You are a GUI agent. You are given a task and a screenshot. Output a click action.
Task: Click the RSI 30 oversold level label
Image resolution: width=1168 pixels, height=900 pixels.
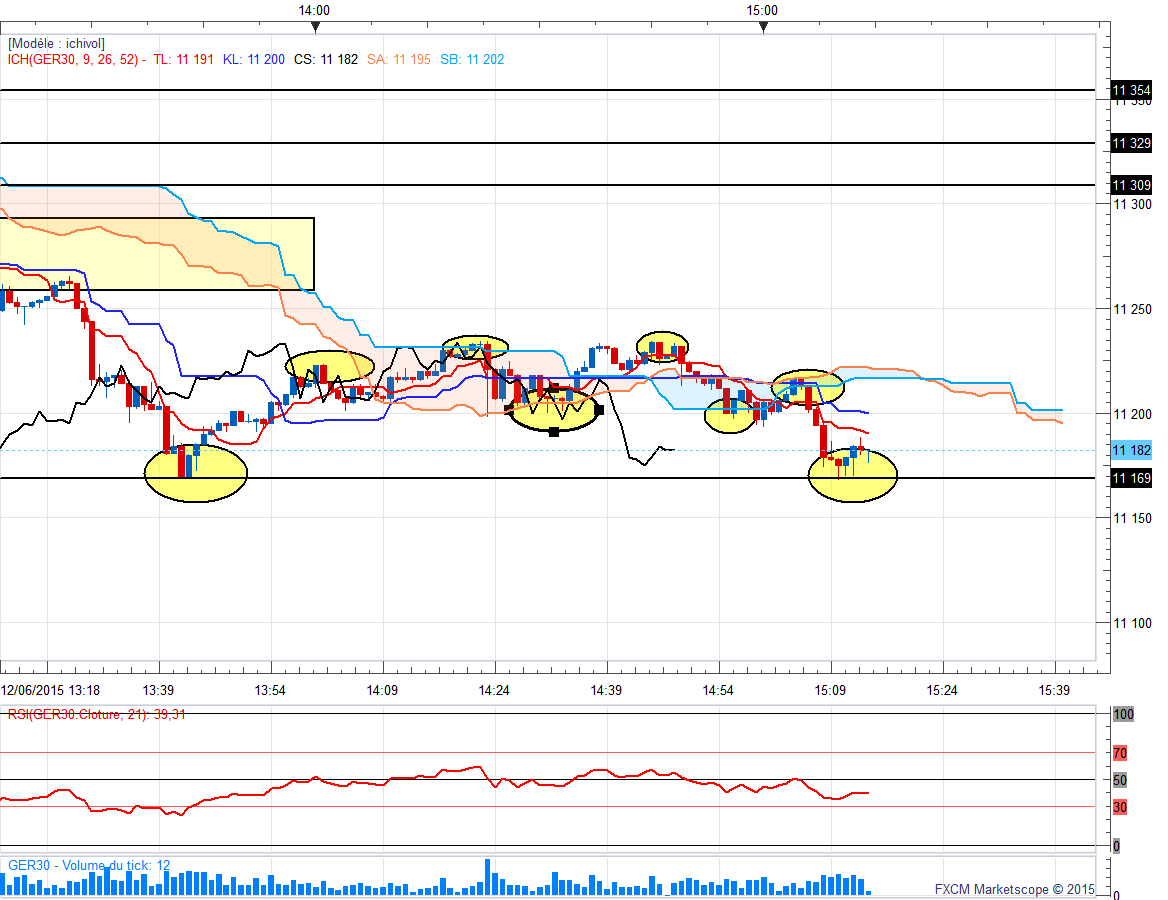pos(1120,807)
